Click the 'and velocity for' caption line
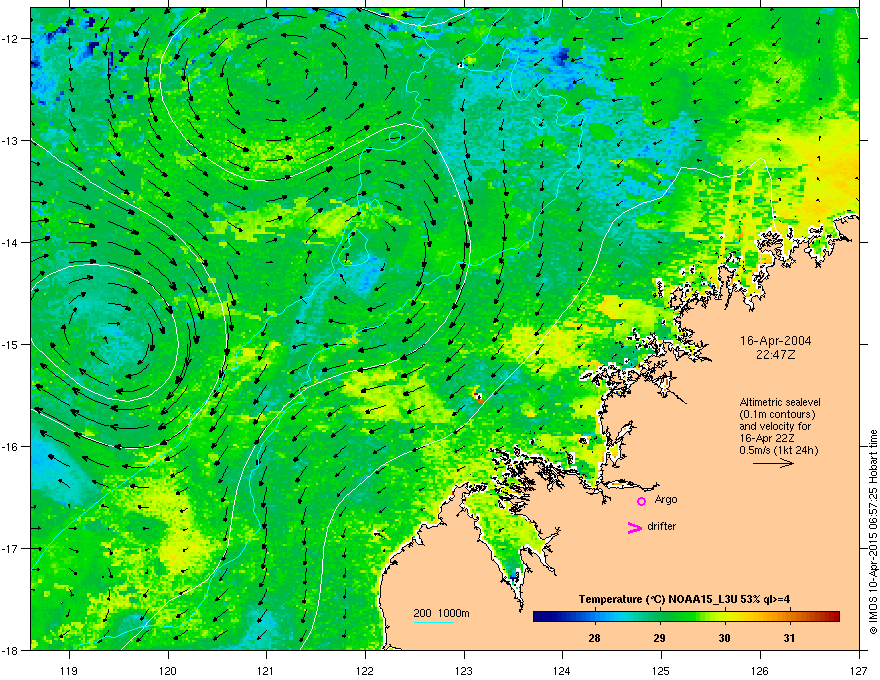The height and width of the screenshot is (680, 880). click(x=774, y=426)
